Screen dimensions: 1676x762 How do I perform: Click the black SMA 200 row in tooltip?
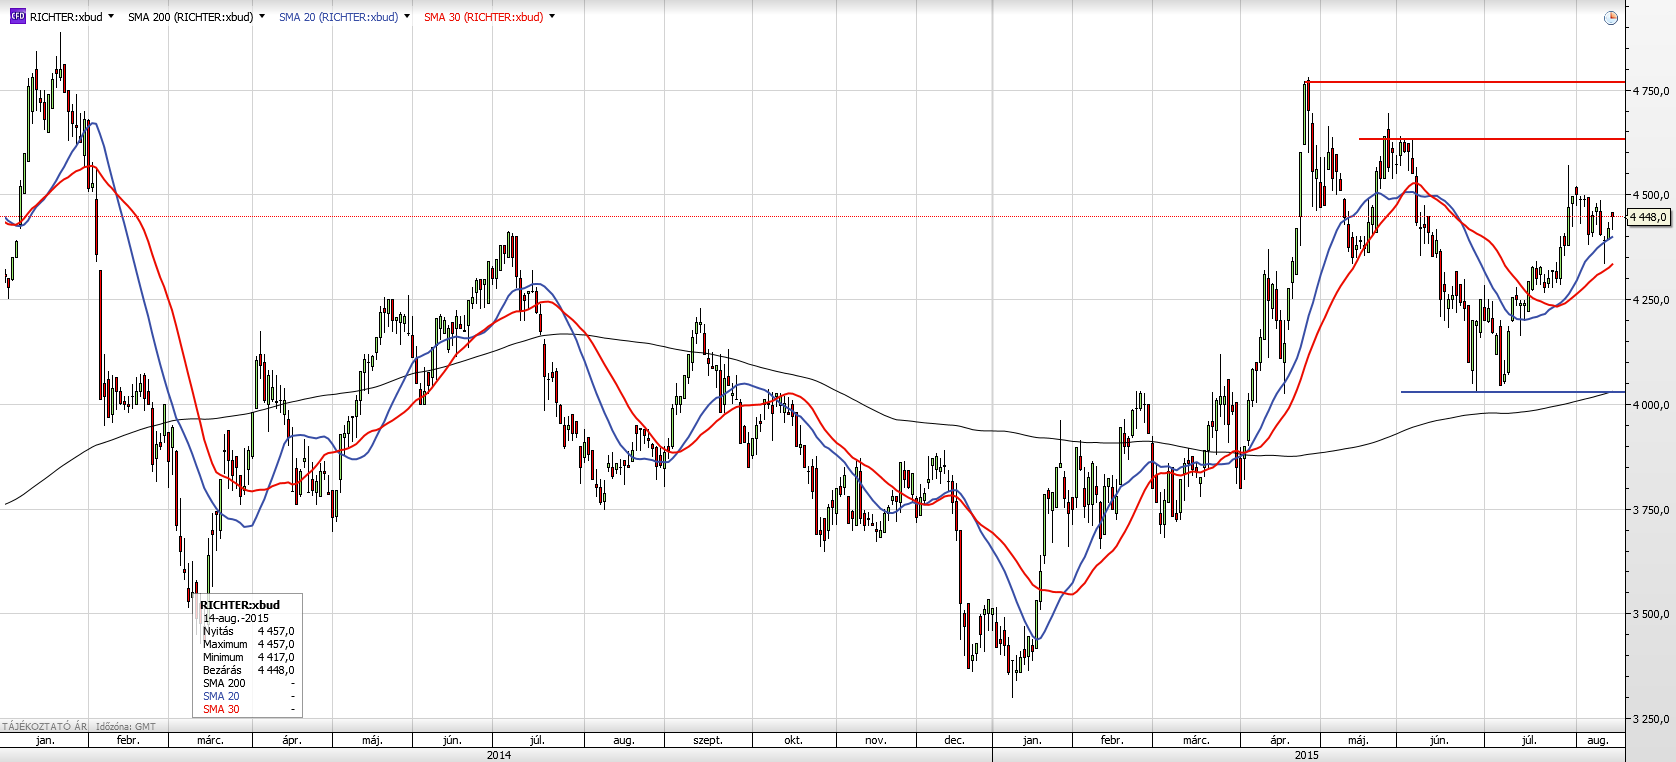coord(248,683)
